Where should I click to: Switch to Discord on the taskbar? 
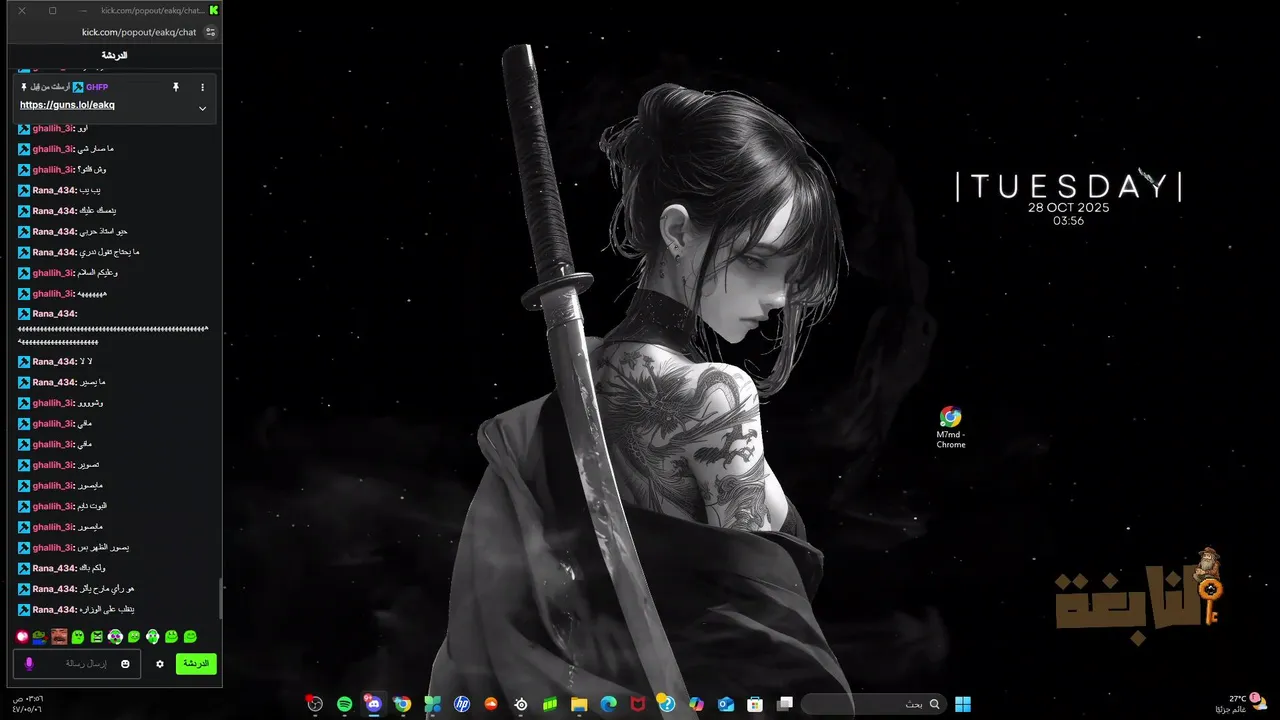[373, 704]
